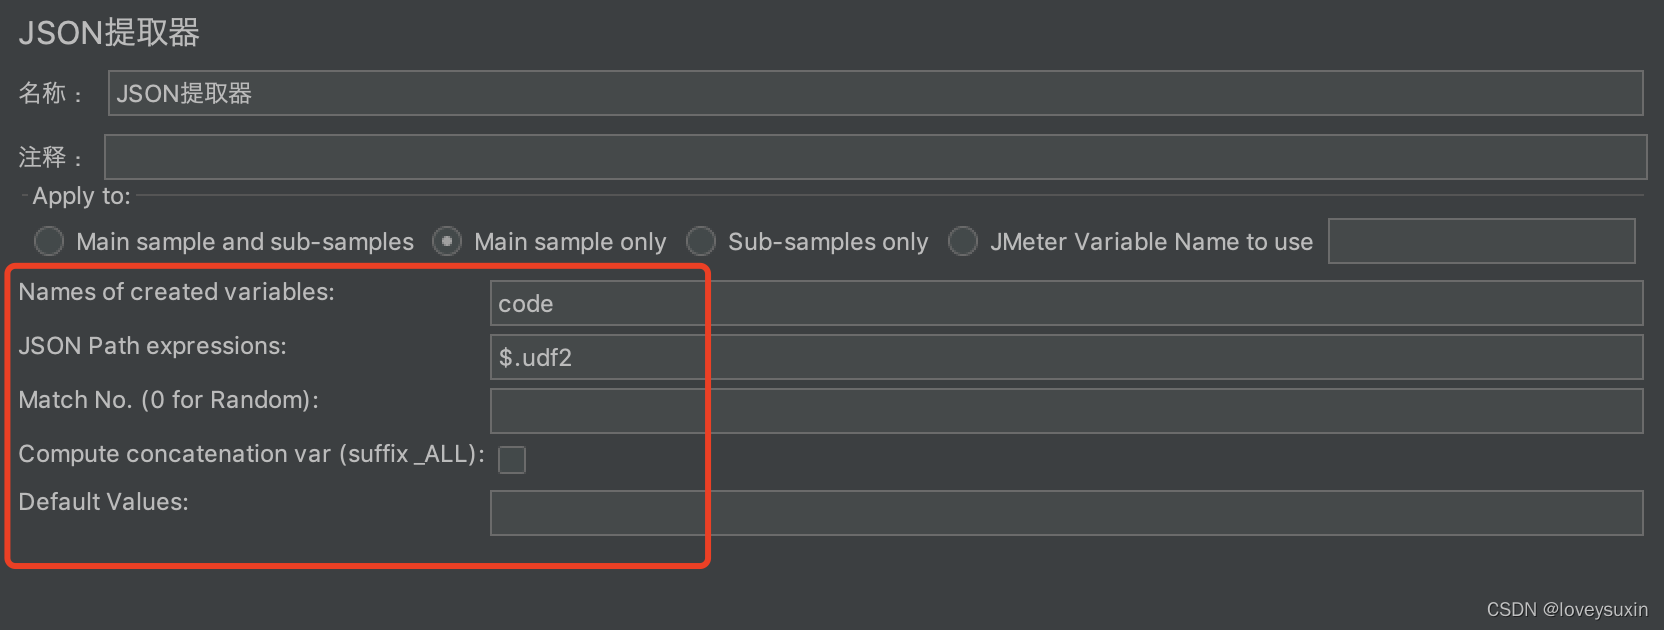Screen dimensions: 1664x630
Task: Click the JSON提取器 title heading
Action: tap(107, 33)
